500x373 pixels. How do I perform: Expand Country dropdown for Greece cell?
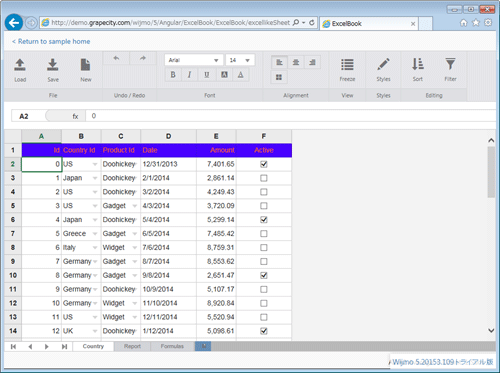point(95,234)
